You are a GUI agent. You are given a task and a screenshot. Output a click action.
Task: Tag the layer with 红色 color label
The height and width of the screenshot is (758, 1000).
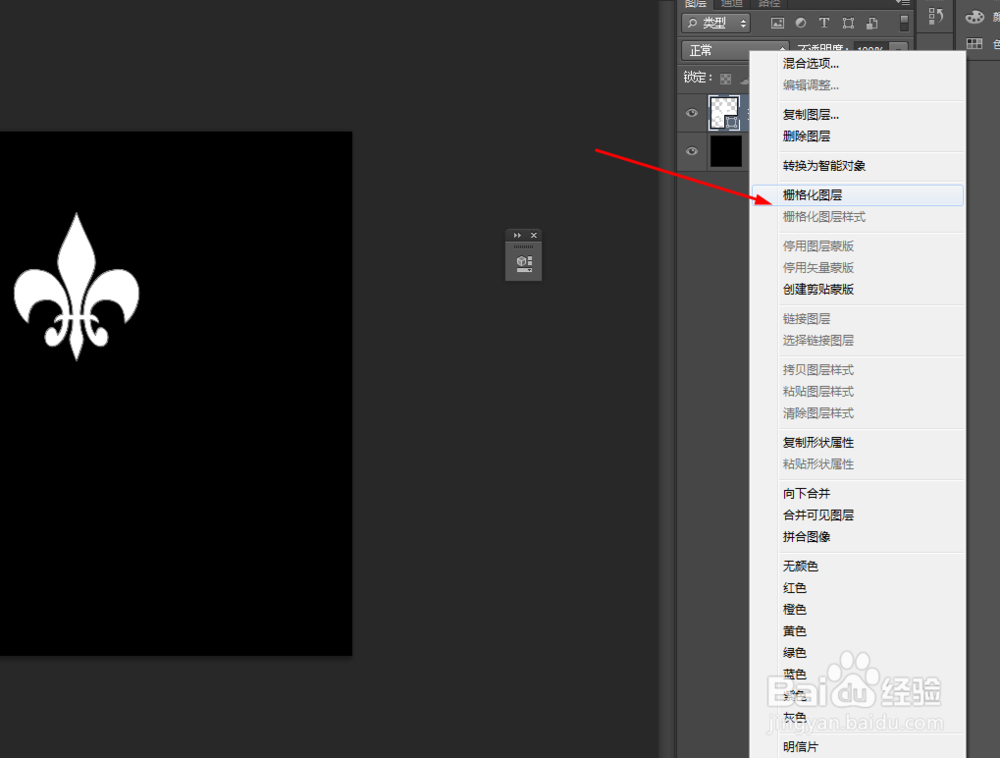tap(794, 587)
